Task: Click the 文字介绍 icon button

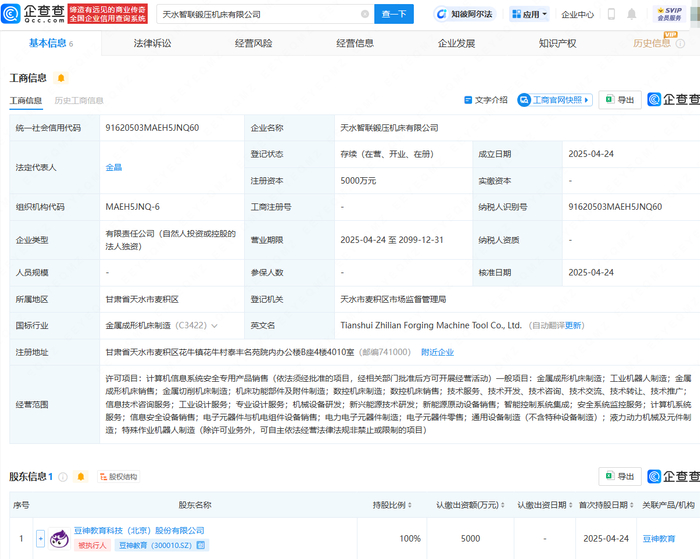Action: click(x=487, y=100)
